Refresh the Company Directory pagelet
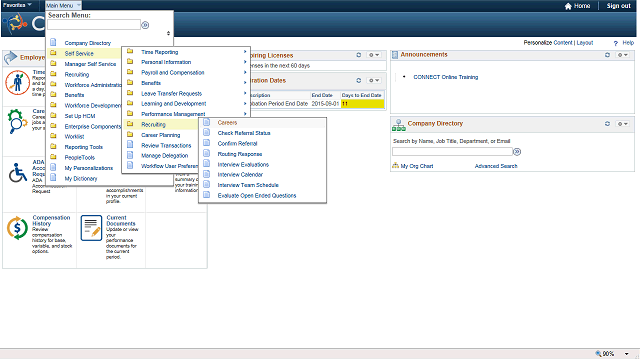This screenshot has width=640, height=360. (x=607, y=124)
